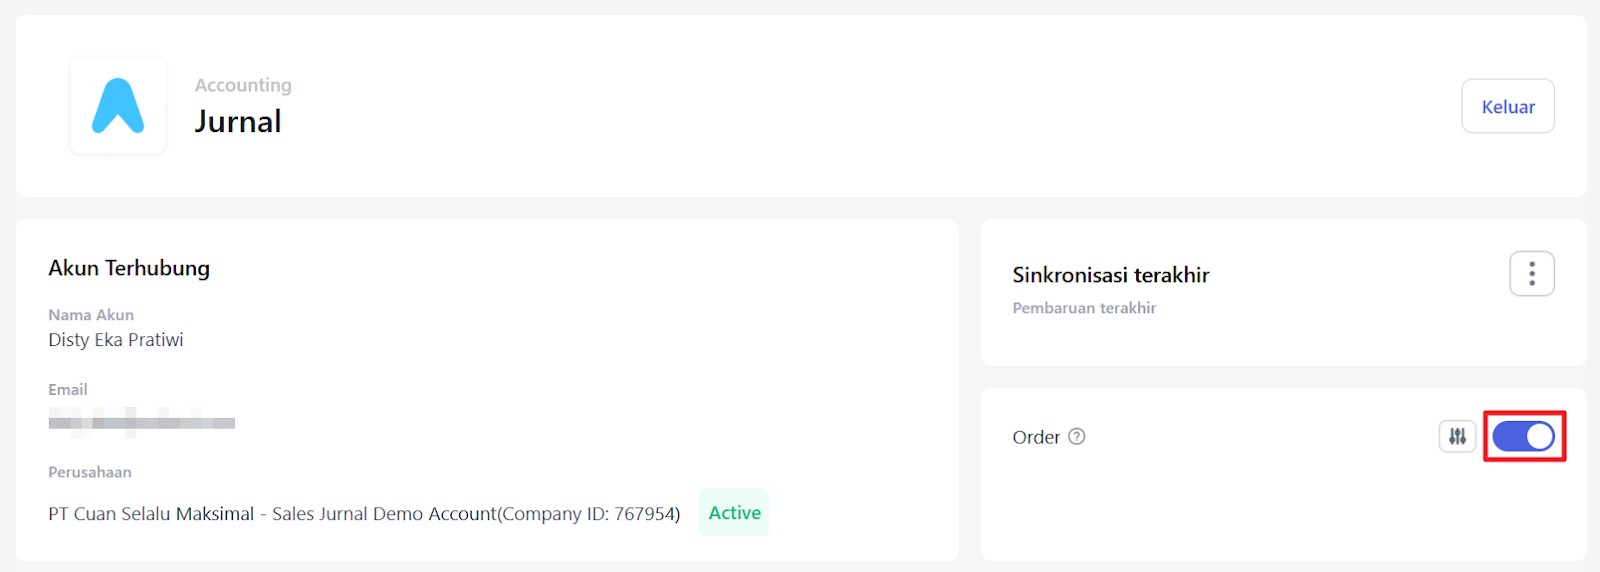Click the Perusahaan field label

(90, 472)
